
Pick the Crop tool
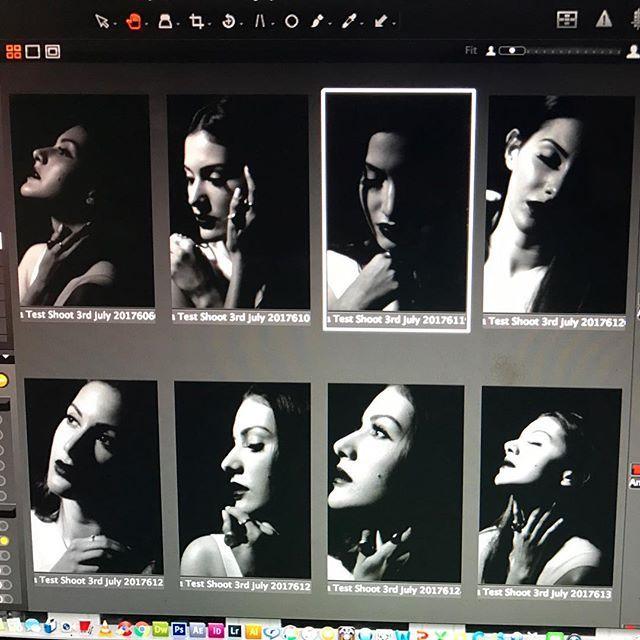click(197, 21)
